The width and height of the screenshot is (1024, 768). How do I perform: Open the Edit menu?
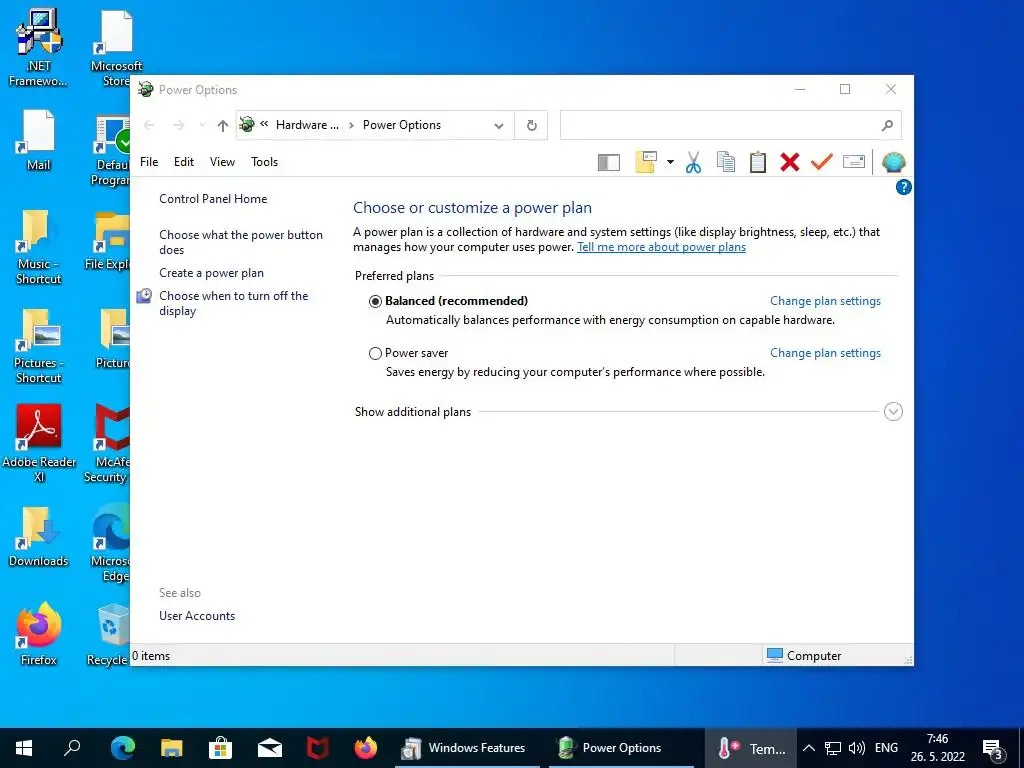(x=184, y=162)
